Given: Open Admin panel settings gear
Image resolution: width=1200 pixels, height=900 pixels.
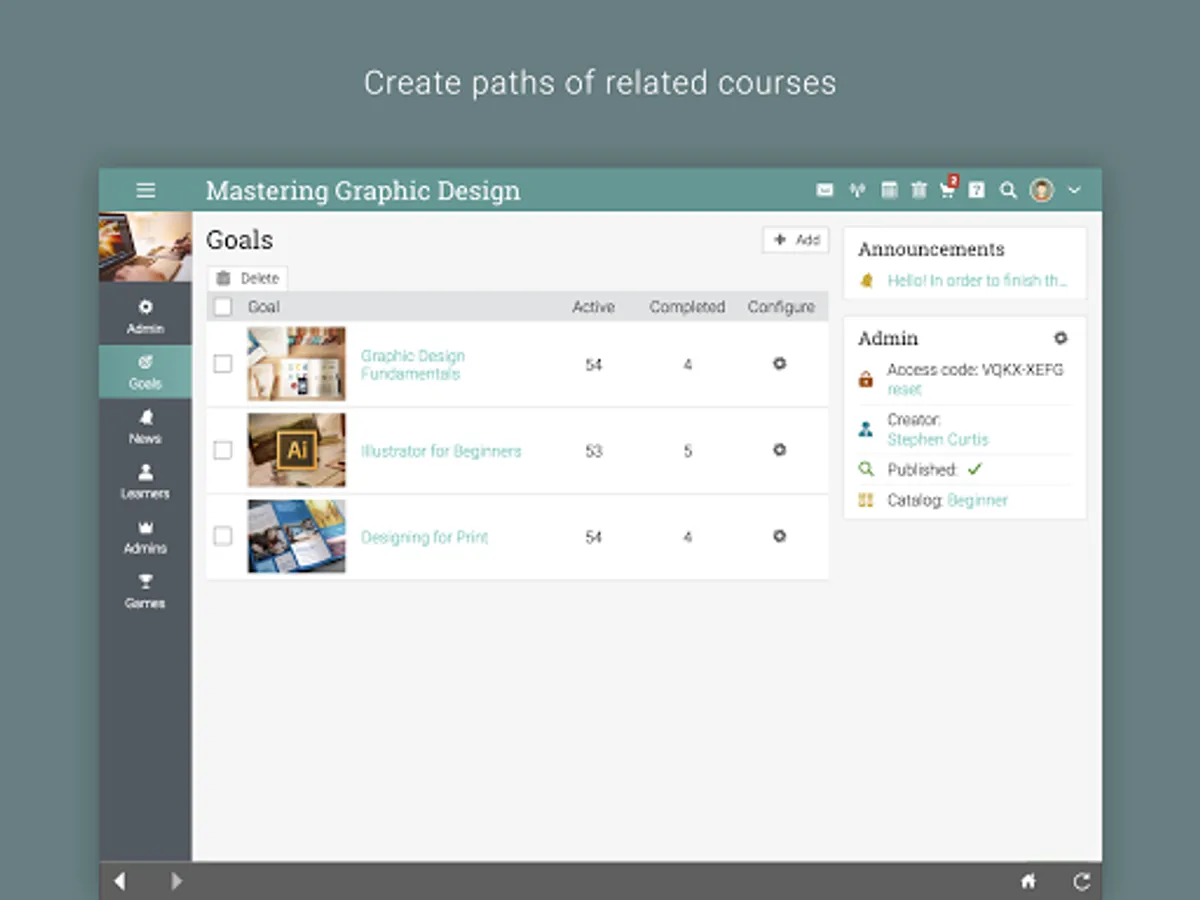Looking at the screenshot, I should 1061,338.
